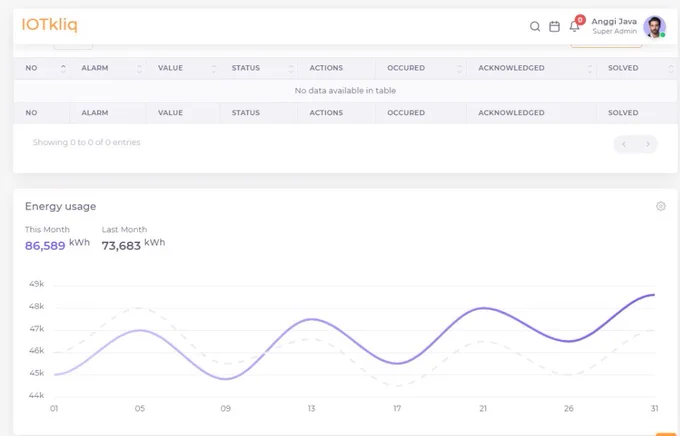Click Last Month label
Screen dimensions: 680x436
click(124, 229)
